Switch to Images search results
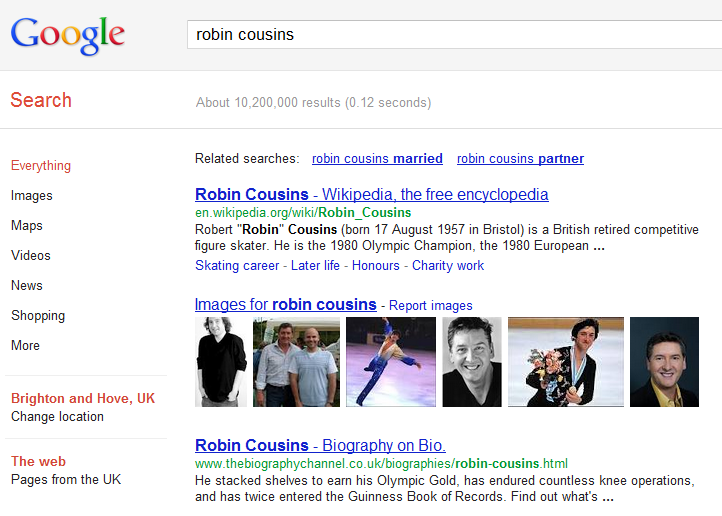 coord(32,196)
